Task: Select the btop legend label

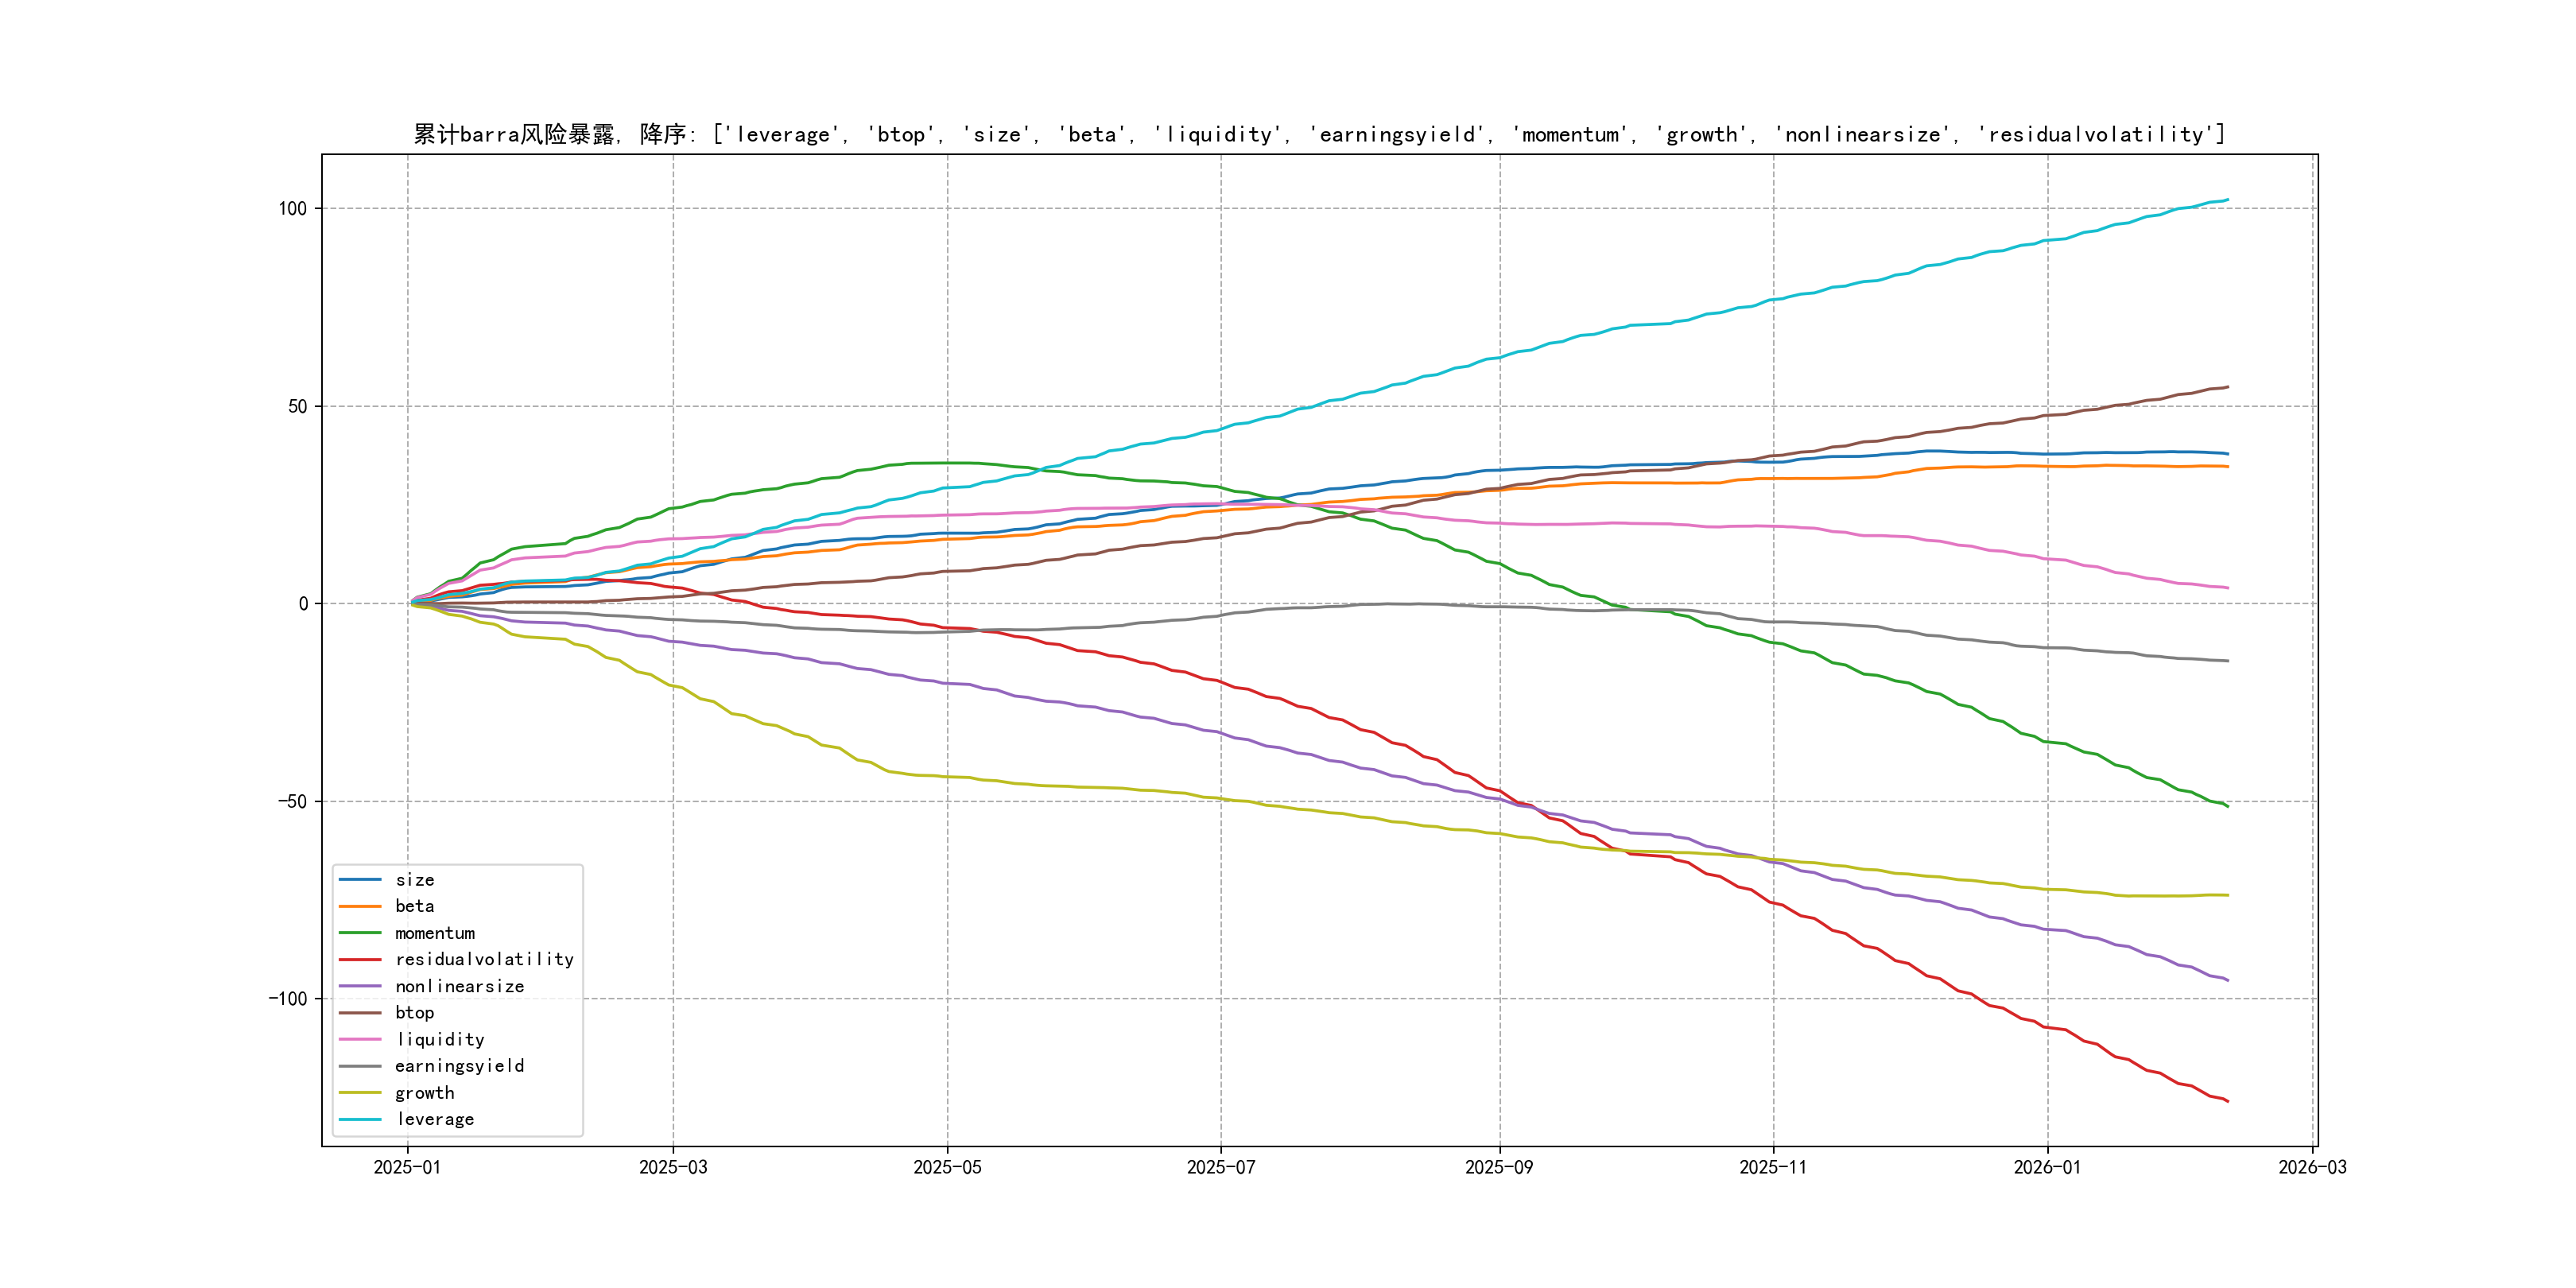Action: pos(414,1013)
